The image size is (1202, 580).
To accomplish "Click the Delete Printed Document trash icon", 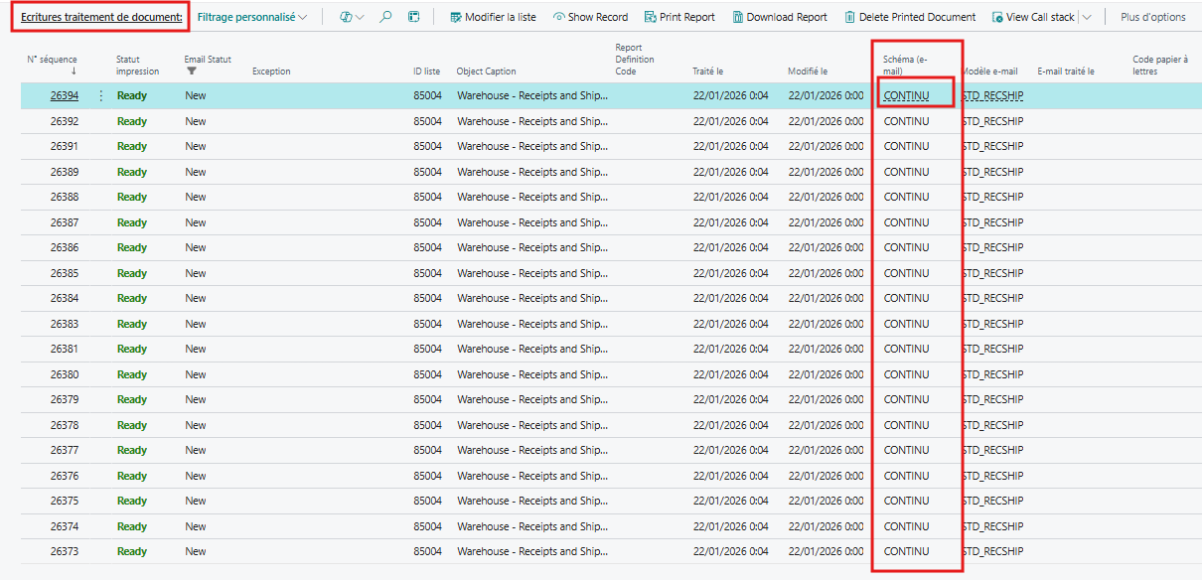I will [x=850, y=17].
